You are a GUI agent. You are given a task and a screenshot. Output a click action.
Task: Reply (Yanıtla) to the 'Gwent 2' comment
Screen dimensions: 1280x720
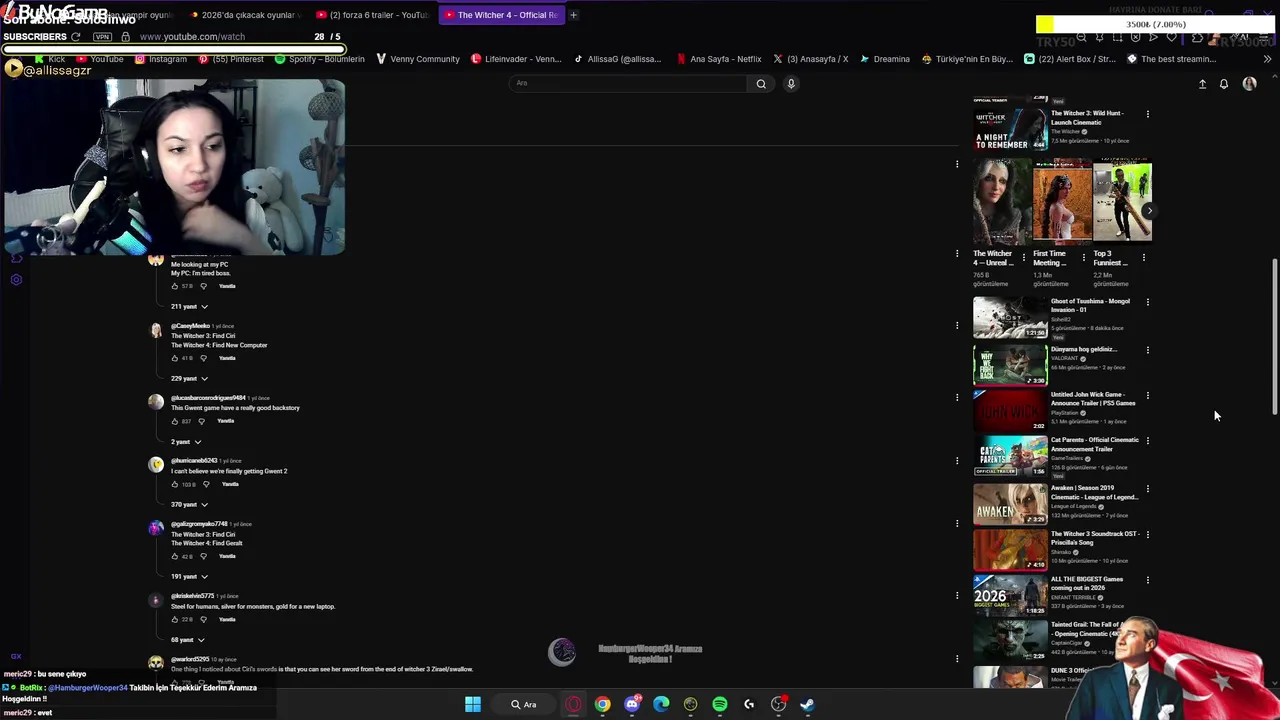click(230, 484)
